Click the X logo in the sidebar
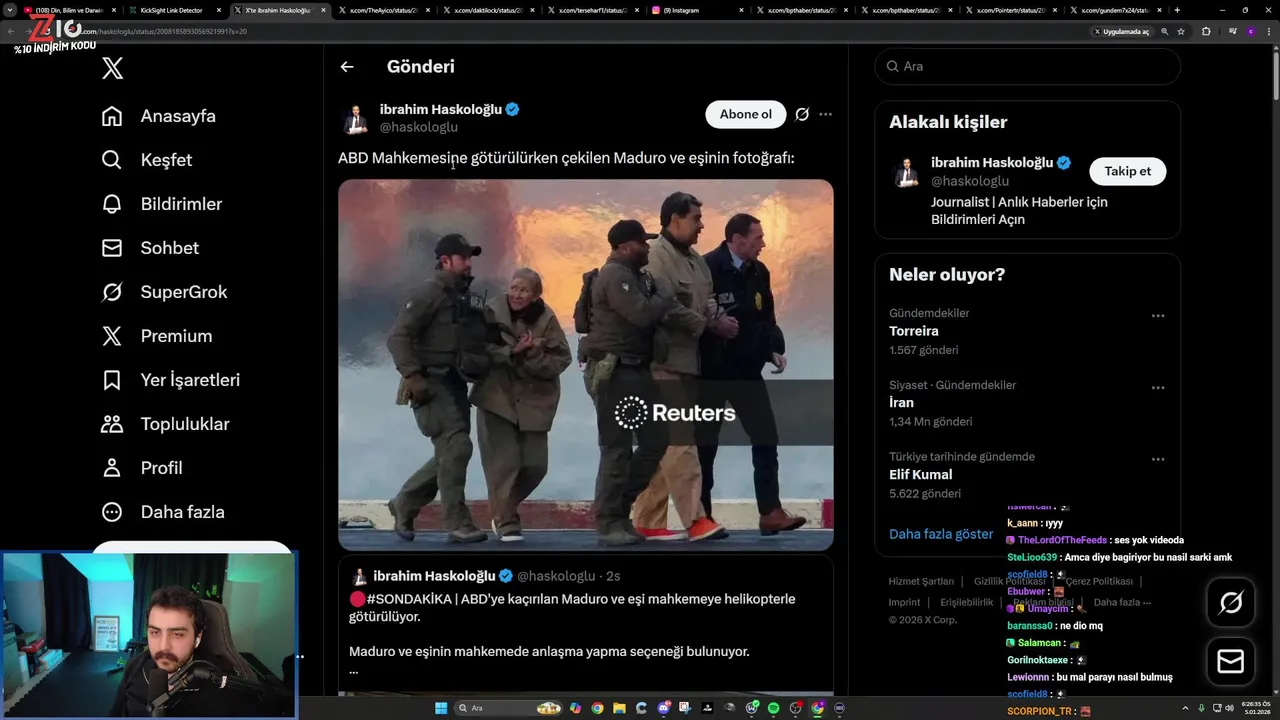Viewport: 1280px width, 720px height. click(112, 68)
